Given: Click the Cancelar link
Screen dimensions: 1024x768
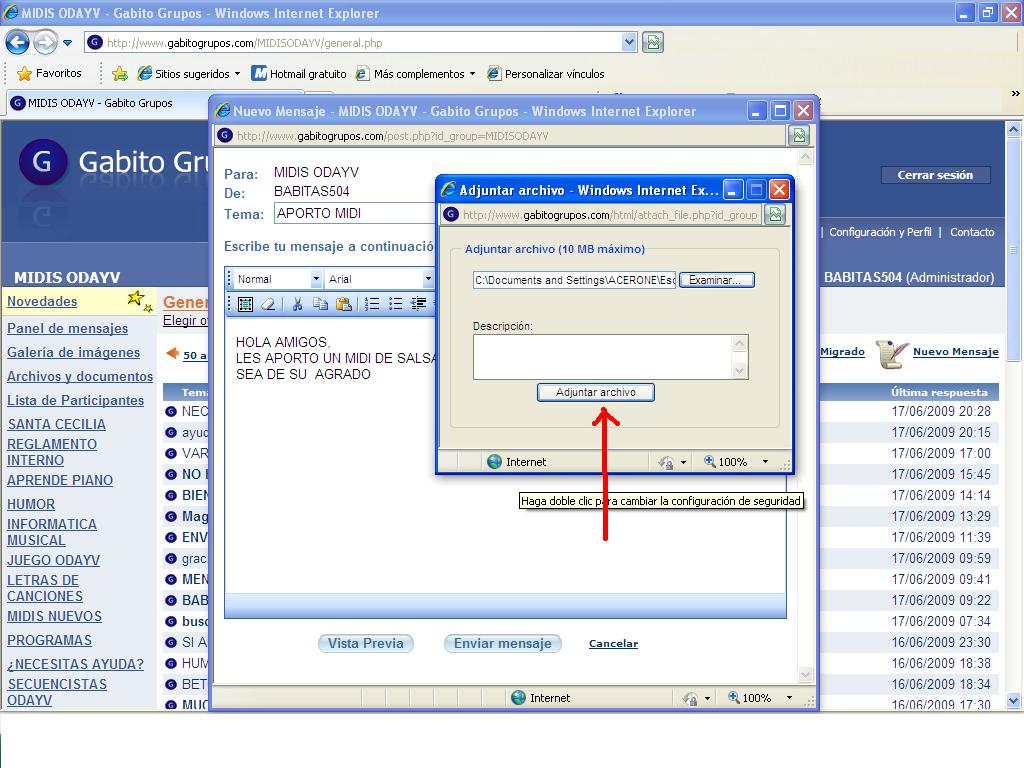Looking at the screenshot, I should (x=613, y=644).
